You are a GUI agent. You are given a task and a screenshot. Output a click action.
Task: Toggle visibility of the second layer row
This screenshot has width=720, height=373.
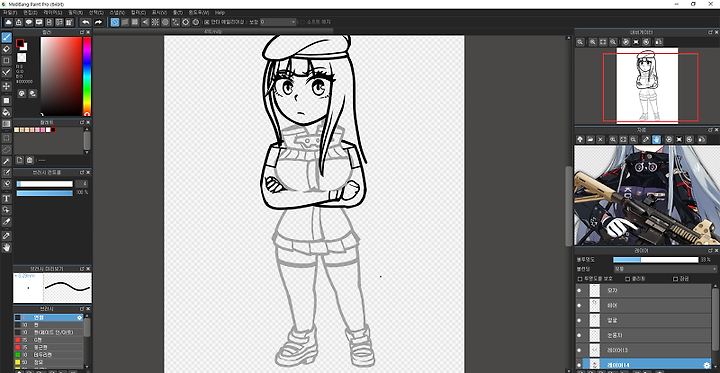tap(579, 305)
